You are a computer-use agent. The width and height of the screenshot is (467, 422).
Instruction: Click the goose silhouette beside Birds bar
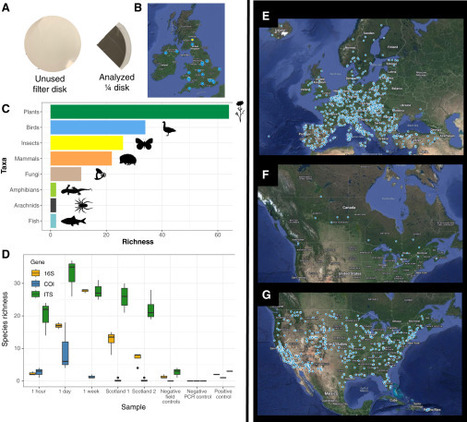point(169,129)
